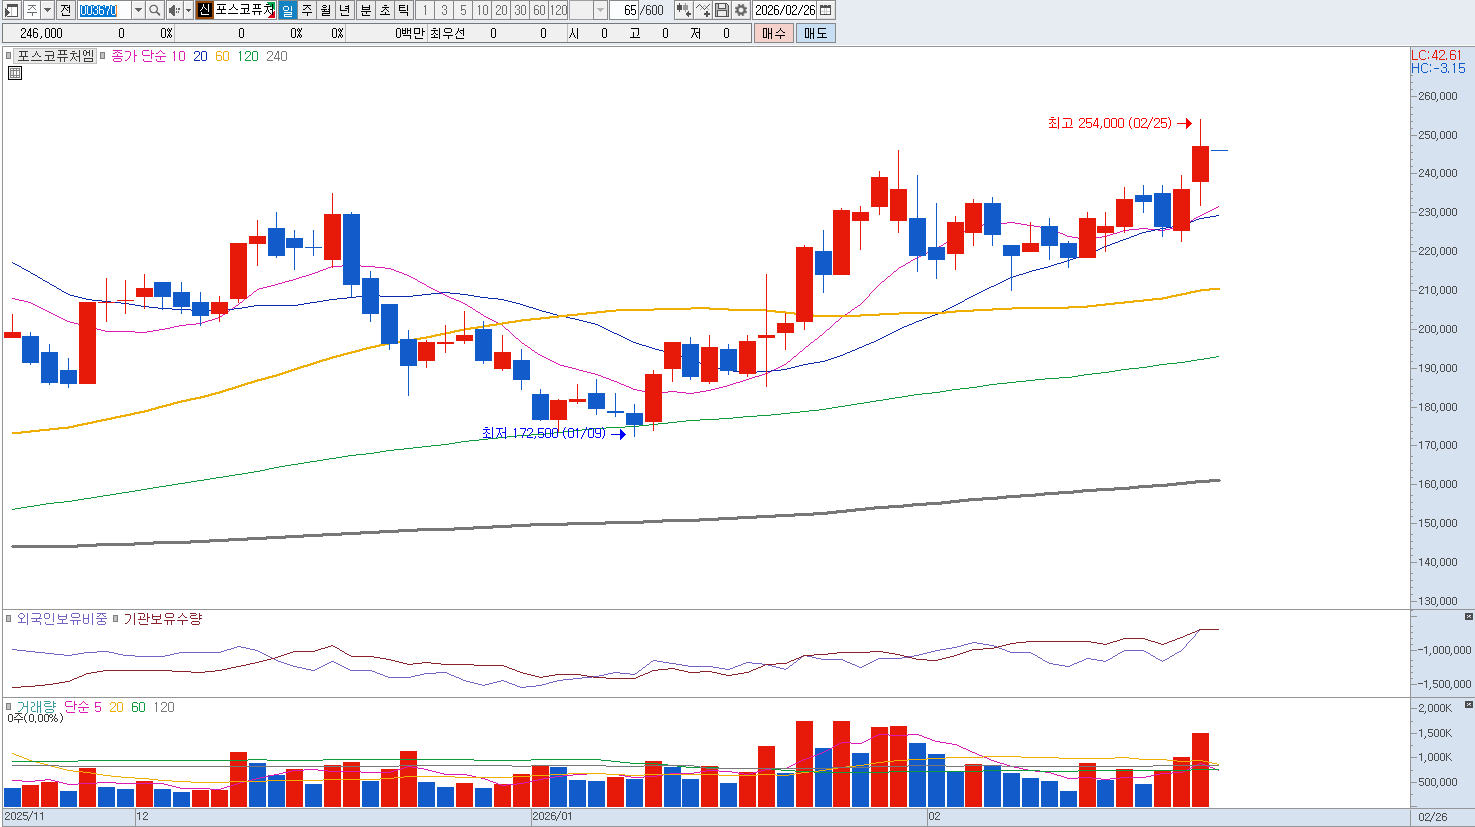Click the stock code input field 003670
The height and width of the screenshot is (827, 1475).
tap(103, 10)
